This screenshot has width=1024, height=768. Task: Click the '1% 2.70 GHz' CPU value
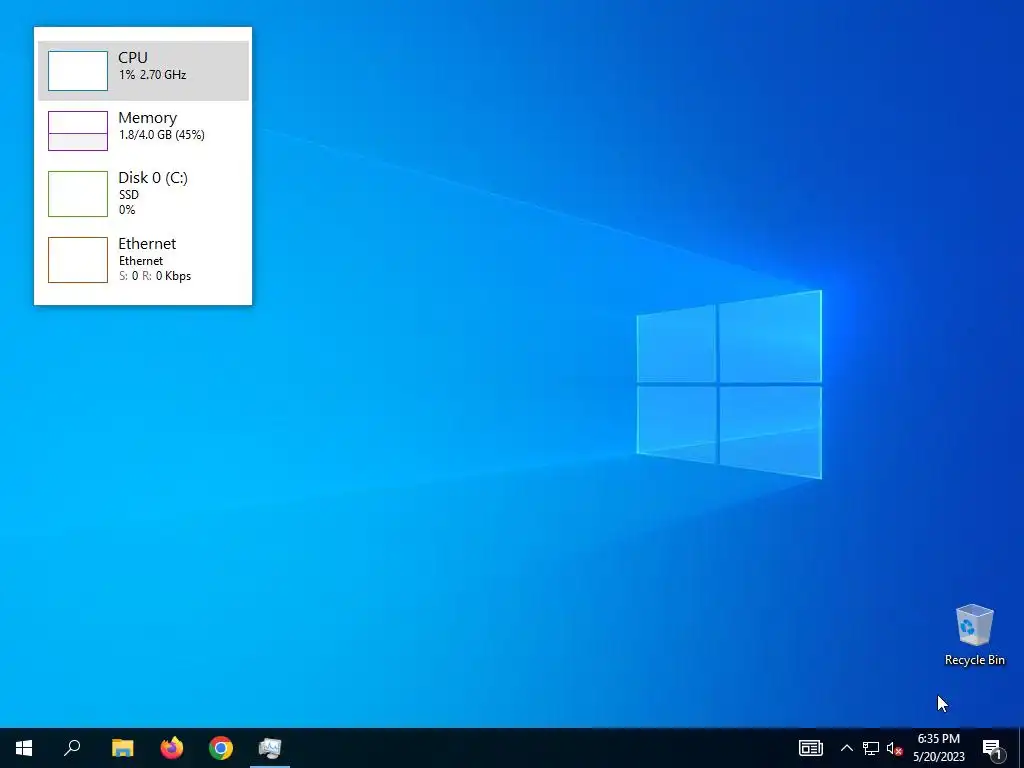(152, 74)
